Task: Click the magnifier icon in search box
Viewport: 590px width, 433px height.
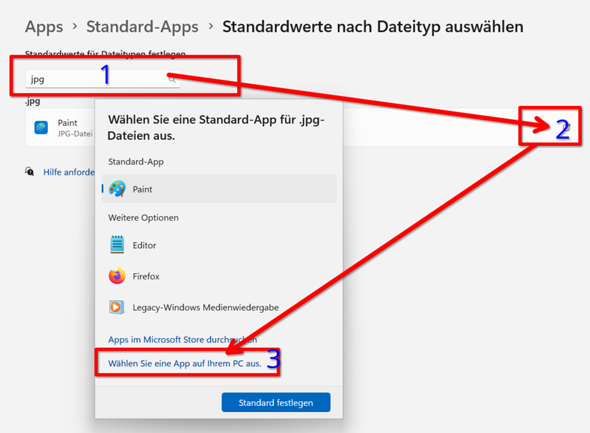Action: 172,79
